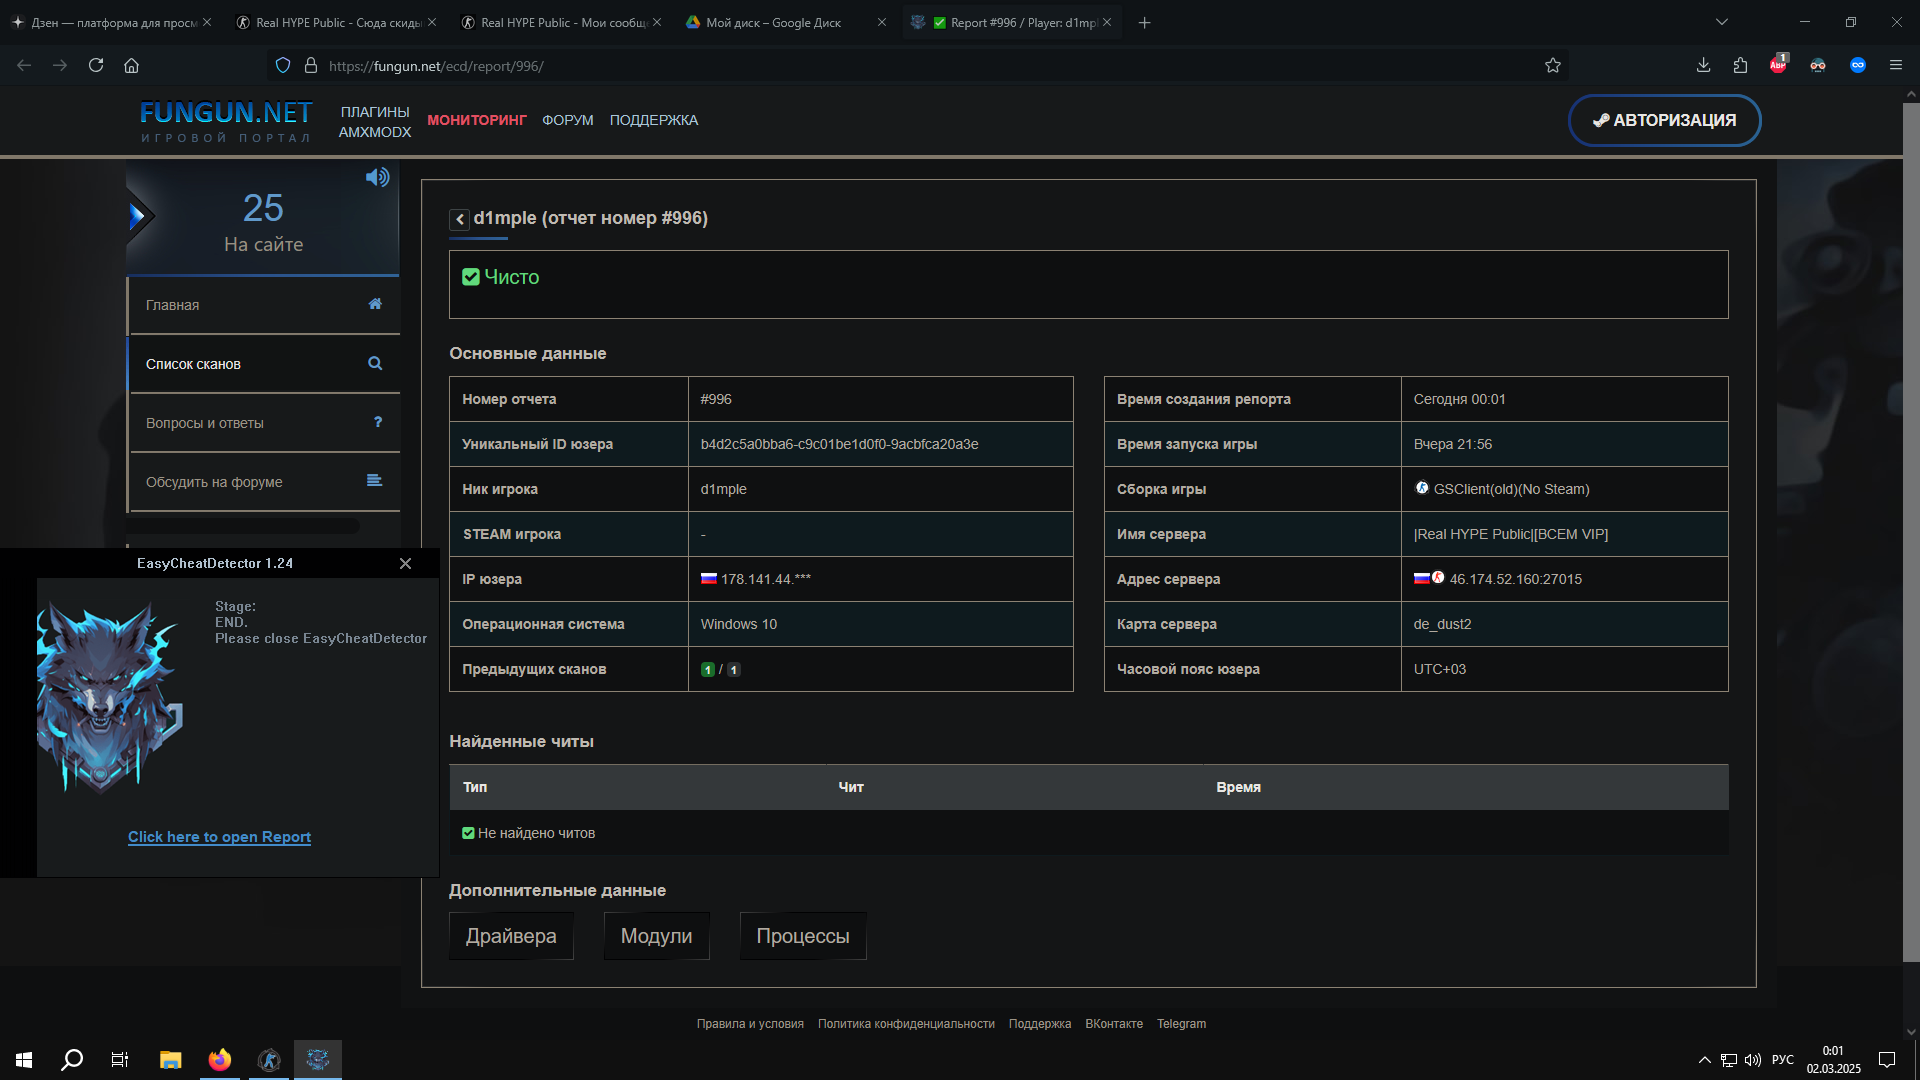Open Windows Start menu
Screen dimensions: 1920x1080
(24, 1060)
